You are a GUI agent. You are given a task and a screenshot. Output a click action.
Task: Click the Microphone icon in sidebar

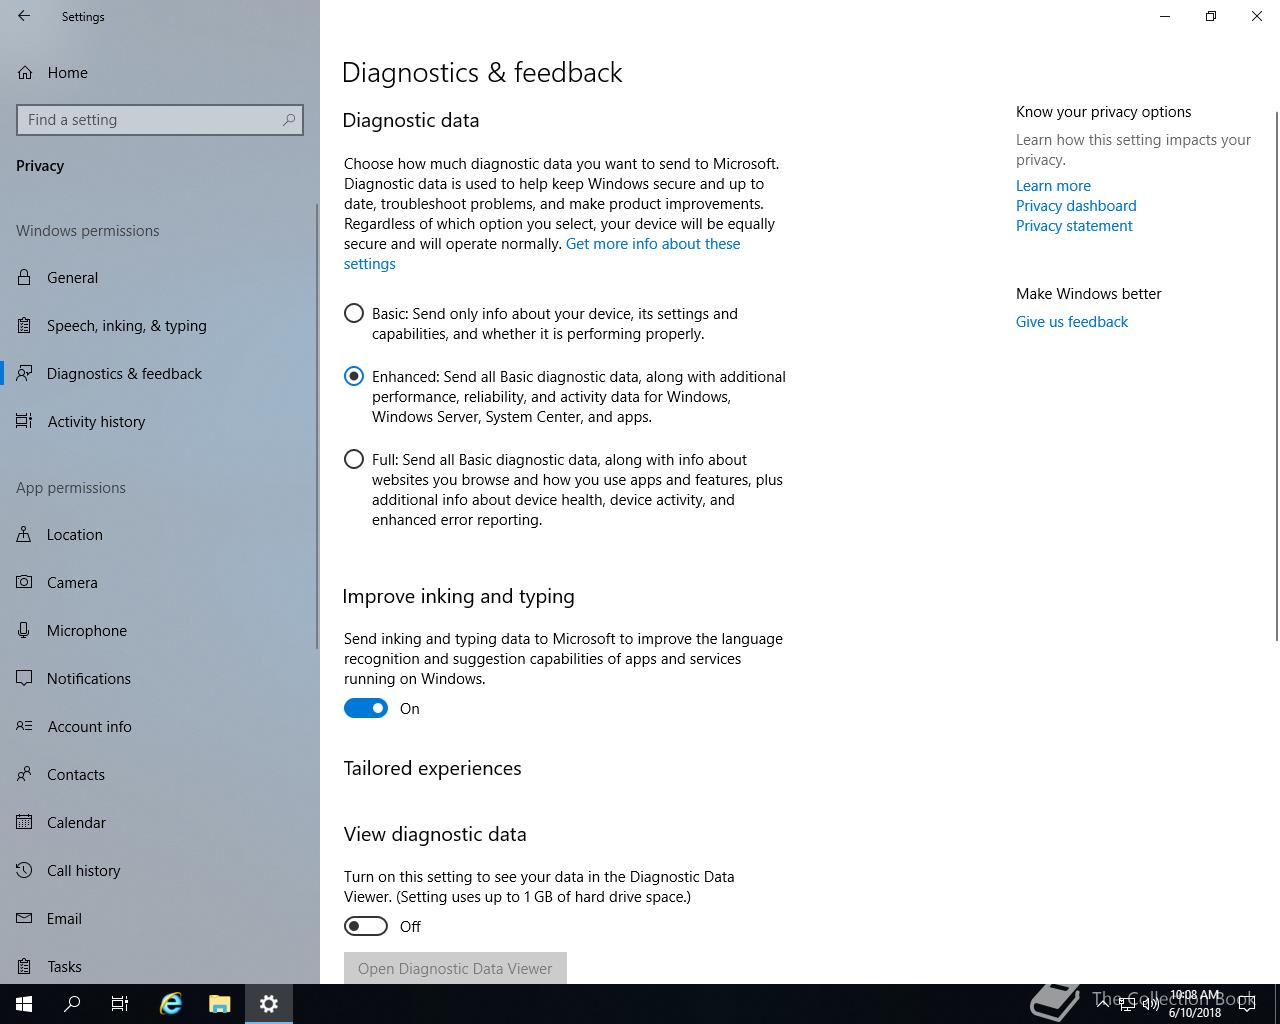click(24, 630)
